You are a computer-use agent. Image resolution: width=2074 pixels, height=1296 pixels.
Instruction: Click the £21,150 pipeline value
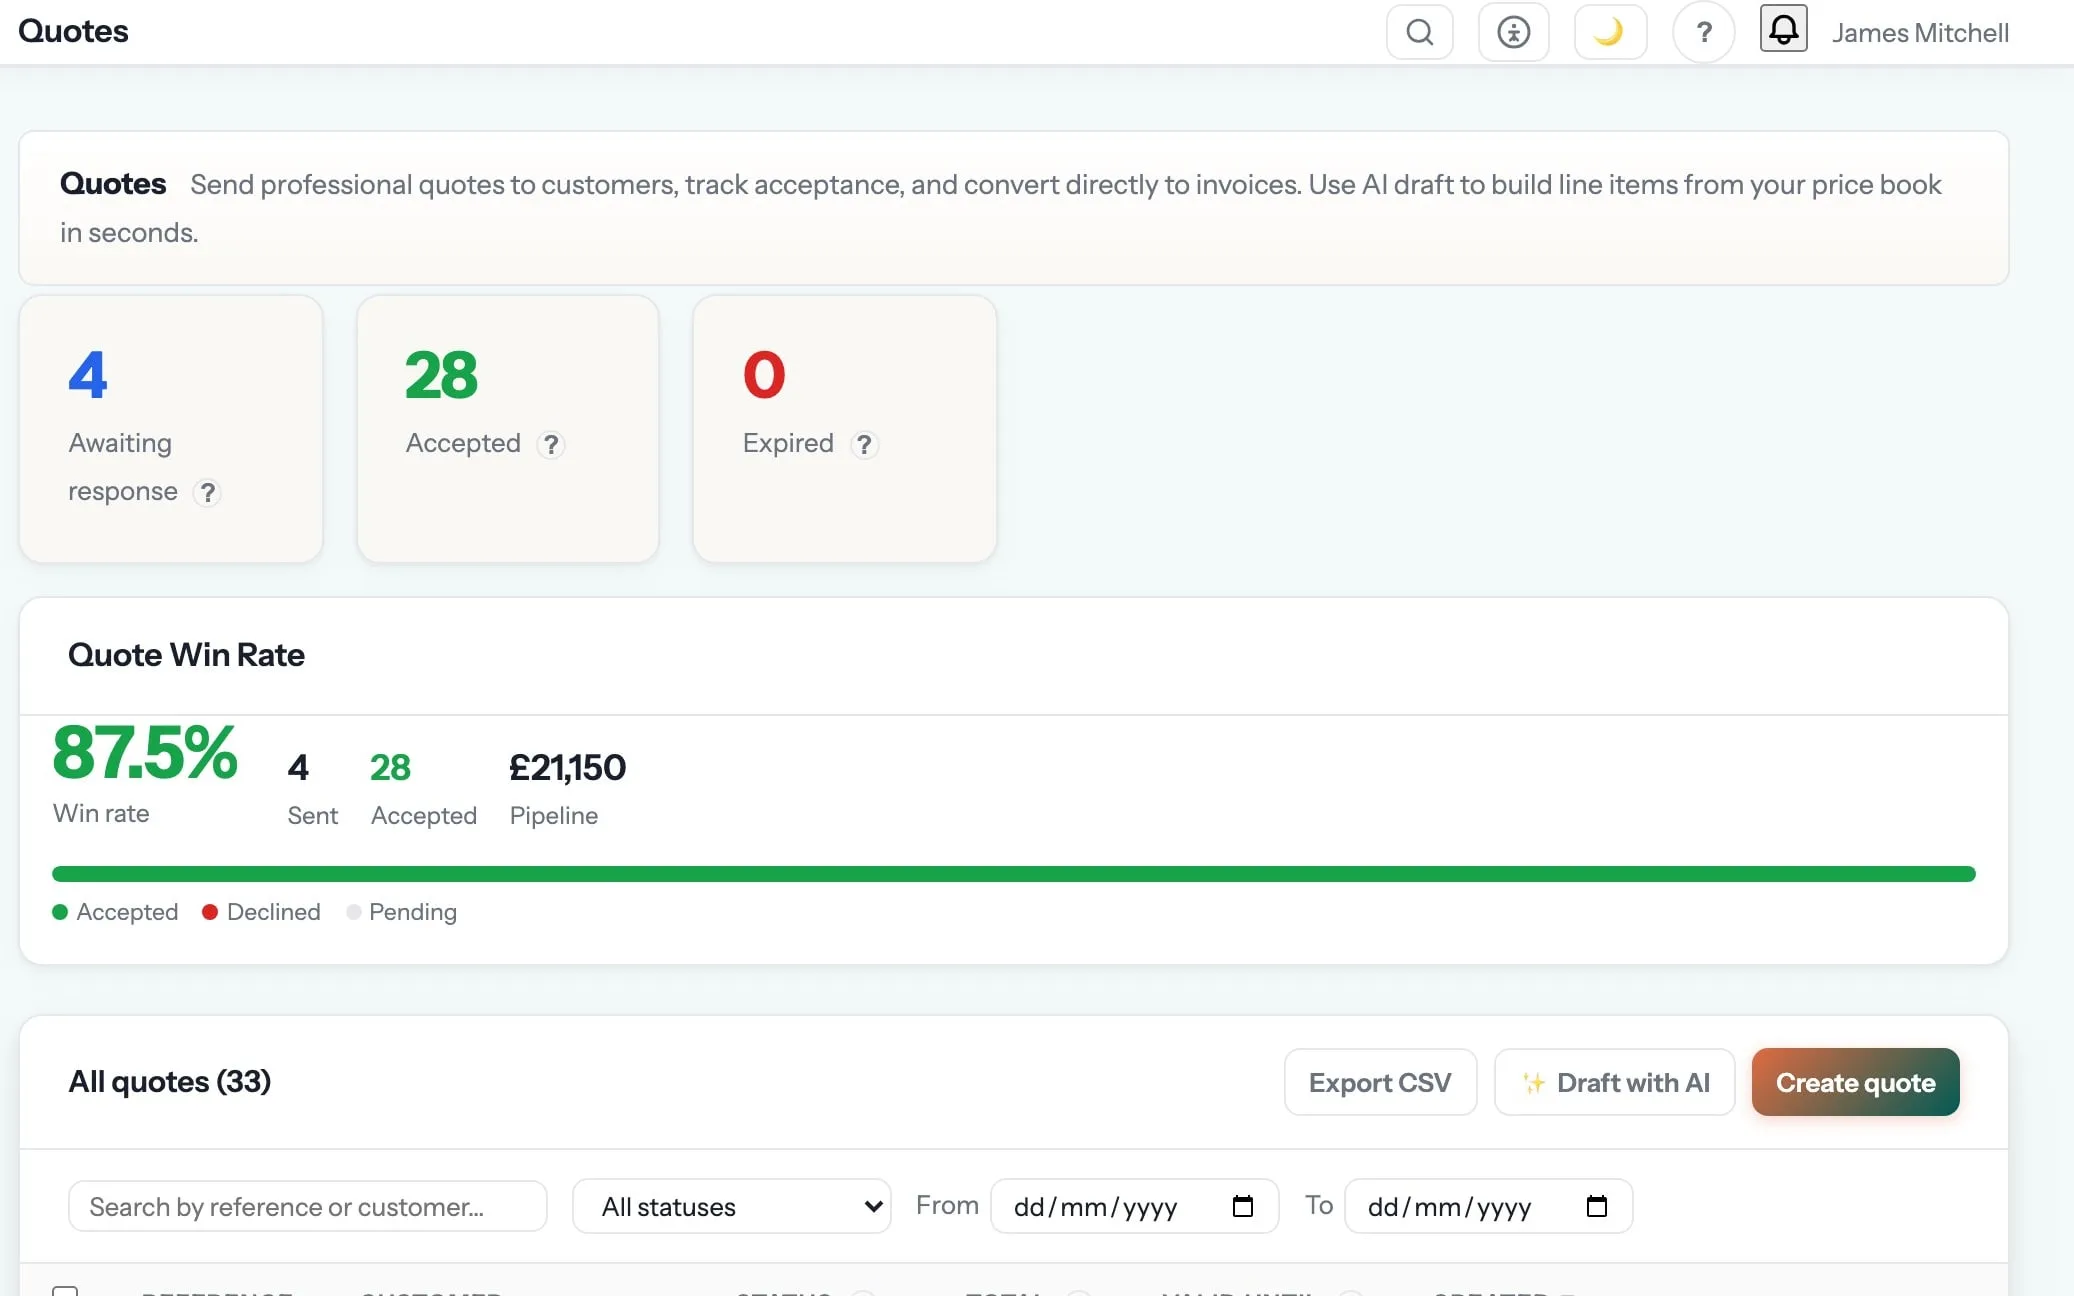click(567, 767)
